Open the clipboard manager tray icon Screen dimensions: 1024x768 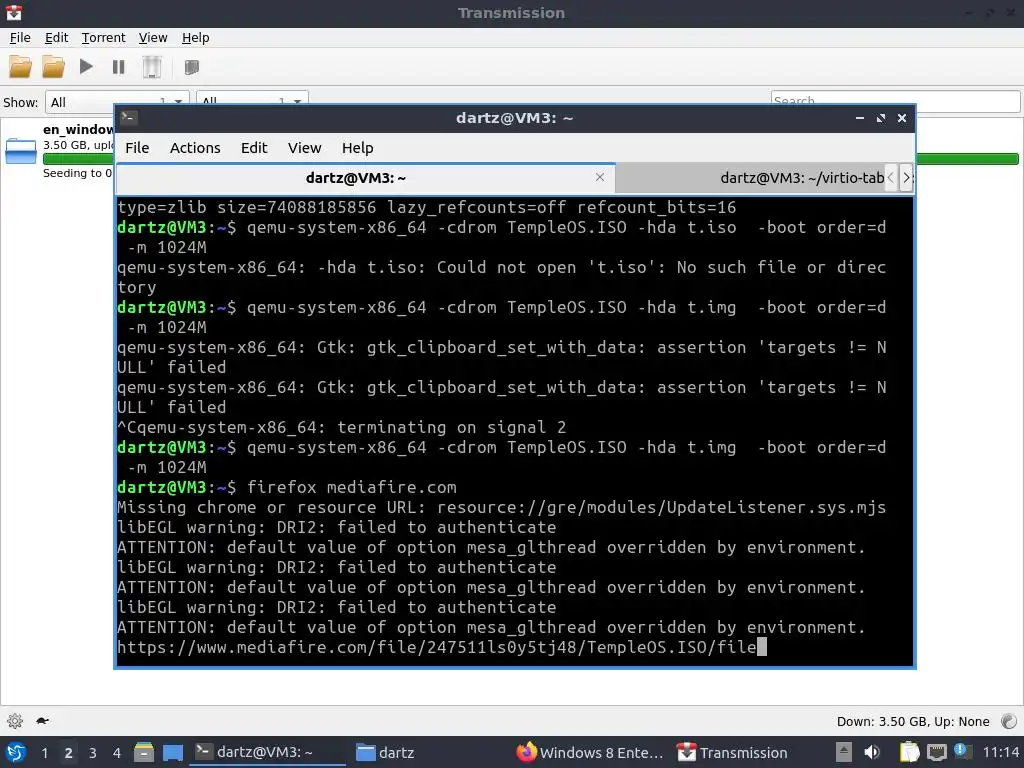click(x=909, y=752)
